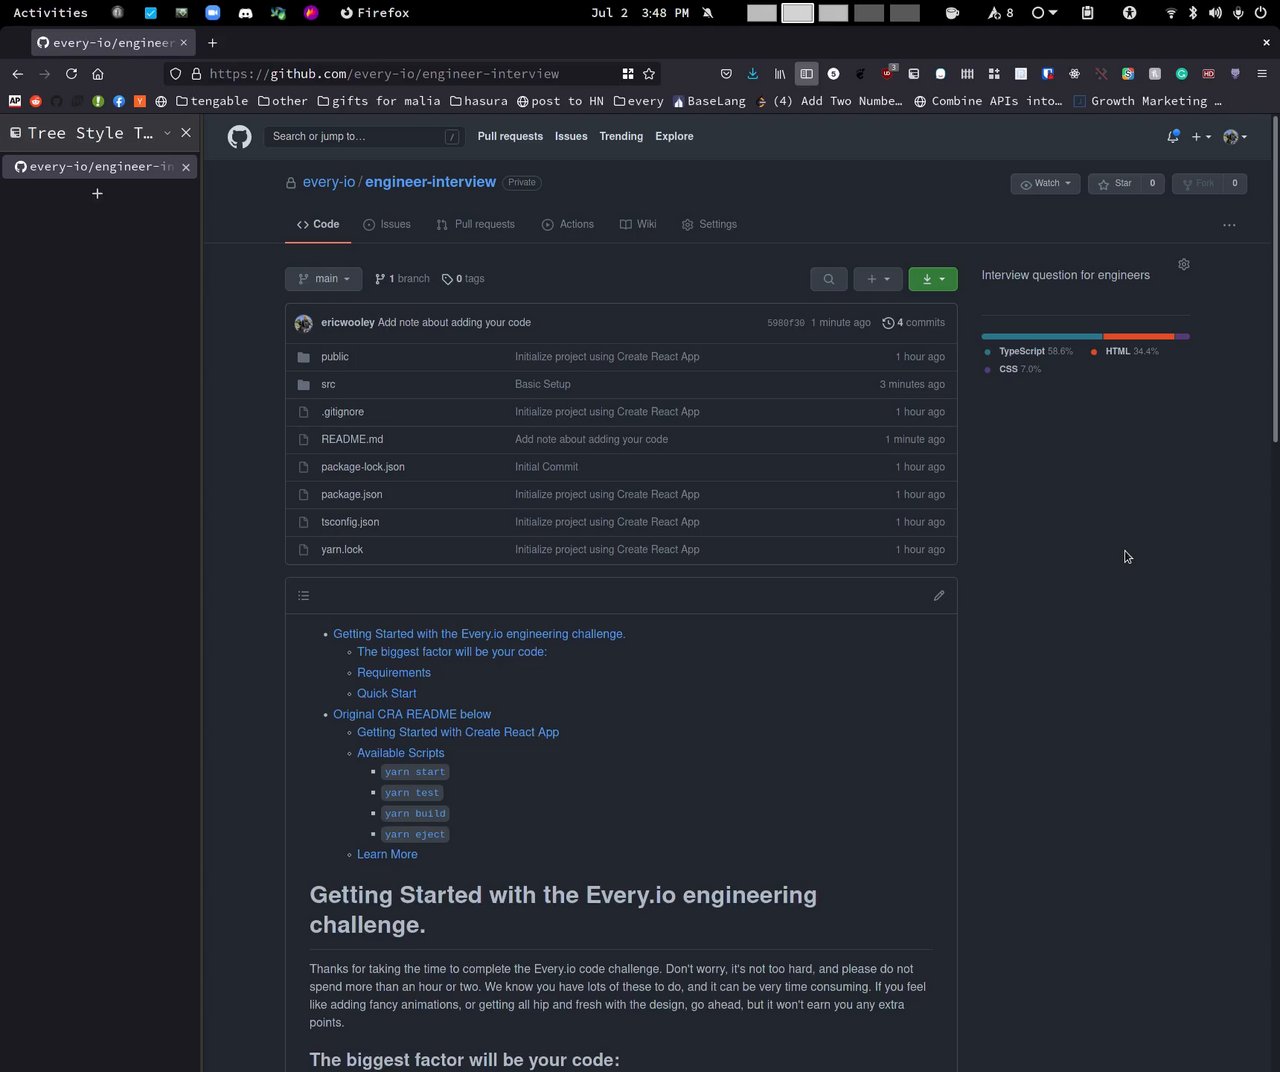Viewport: 1280px width, 1072px height.
Task: Edit the README with the pencil icon
Action: click(939, 596)
